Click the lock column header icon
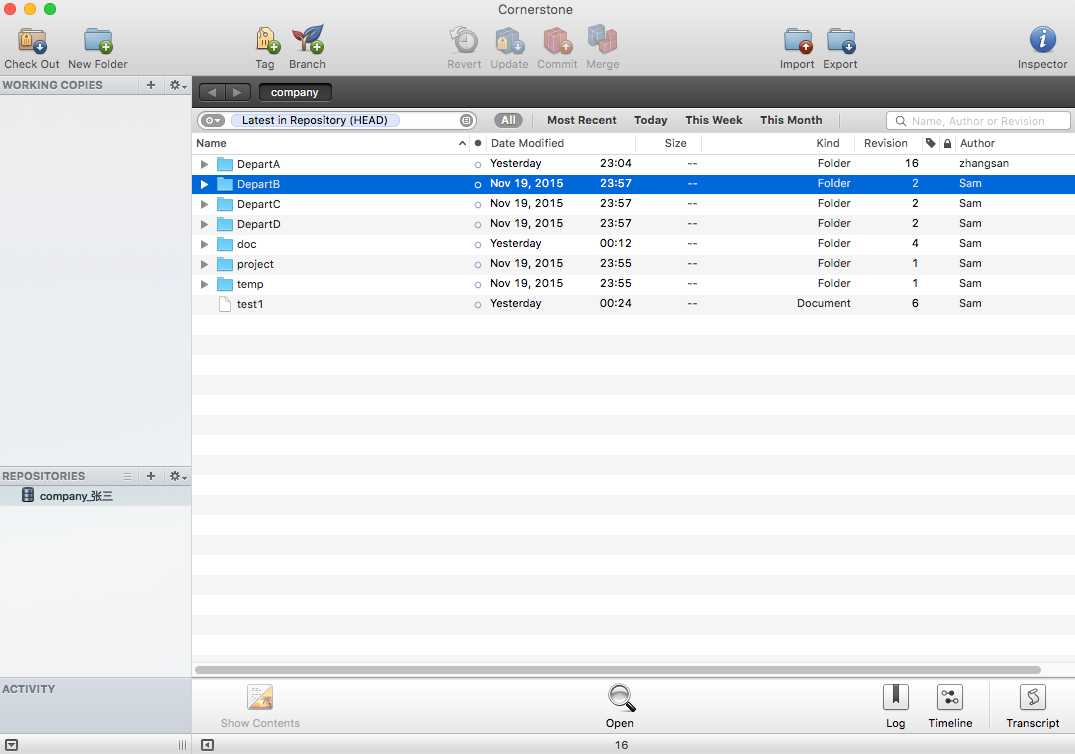The height and width of the screenshot is (754, 1075). (x=947, y=143)
